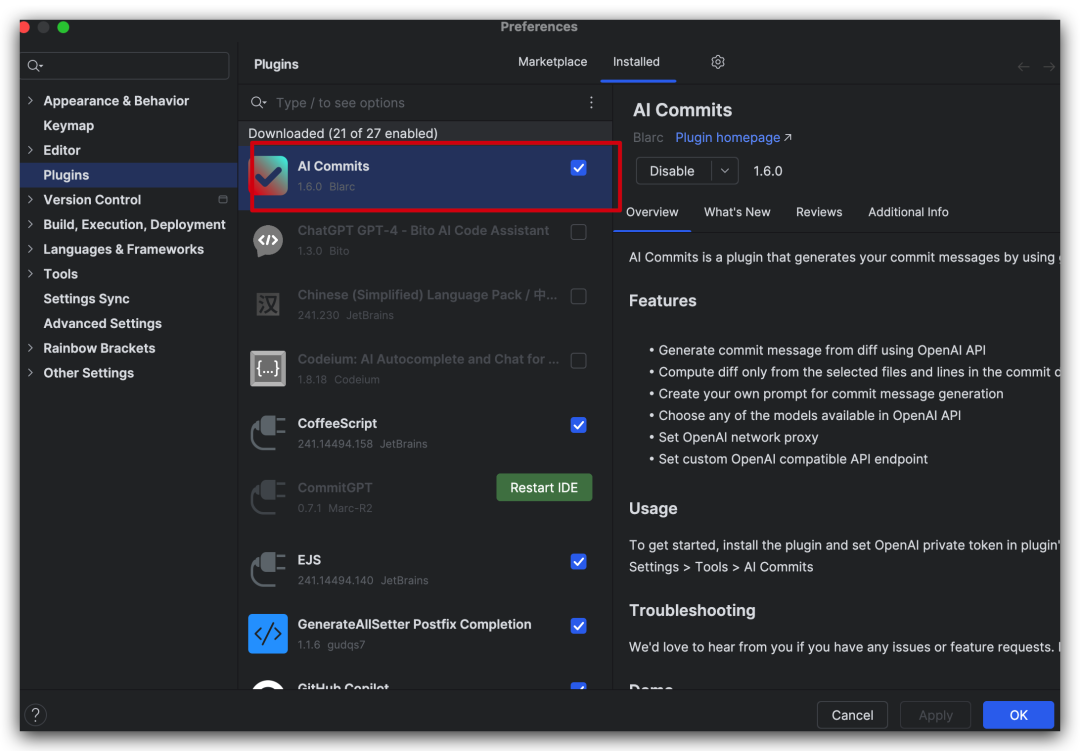
Task: Disable the EJS plugin checkbox
Action: (x=579, y=561)
